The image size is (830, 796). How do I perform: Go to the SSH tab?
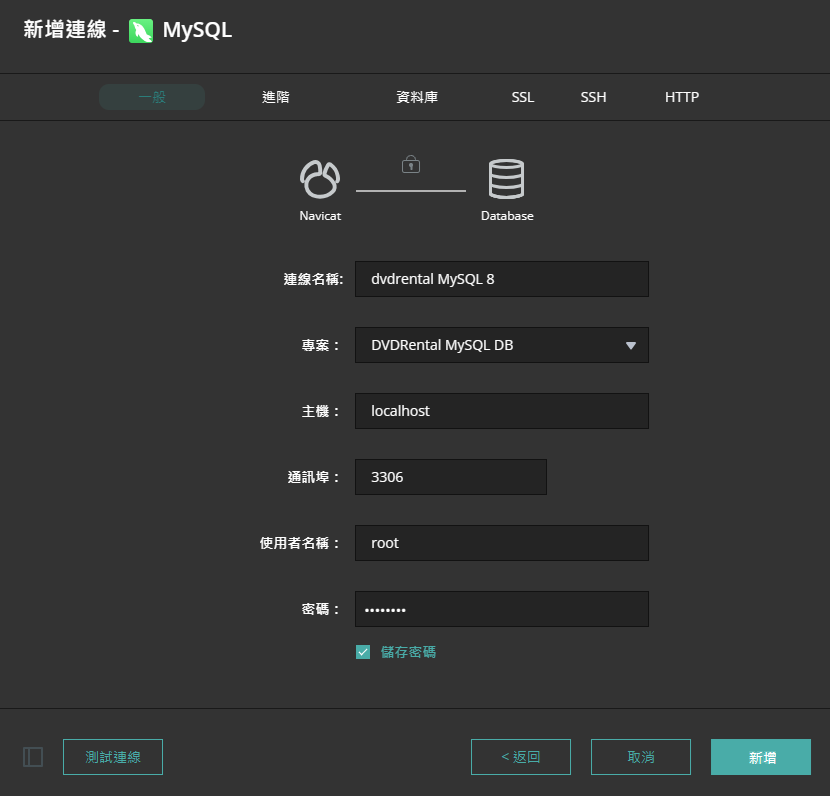pyautogui.click(x=593, y=97)
